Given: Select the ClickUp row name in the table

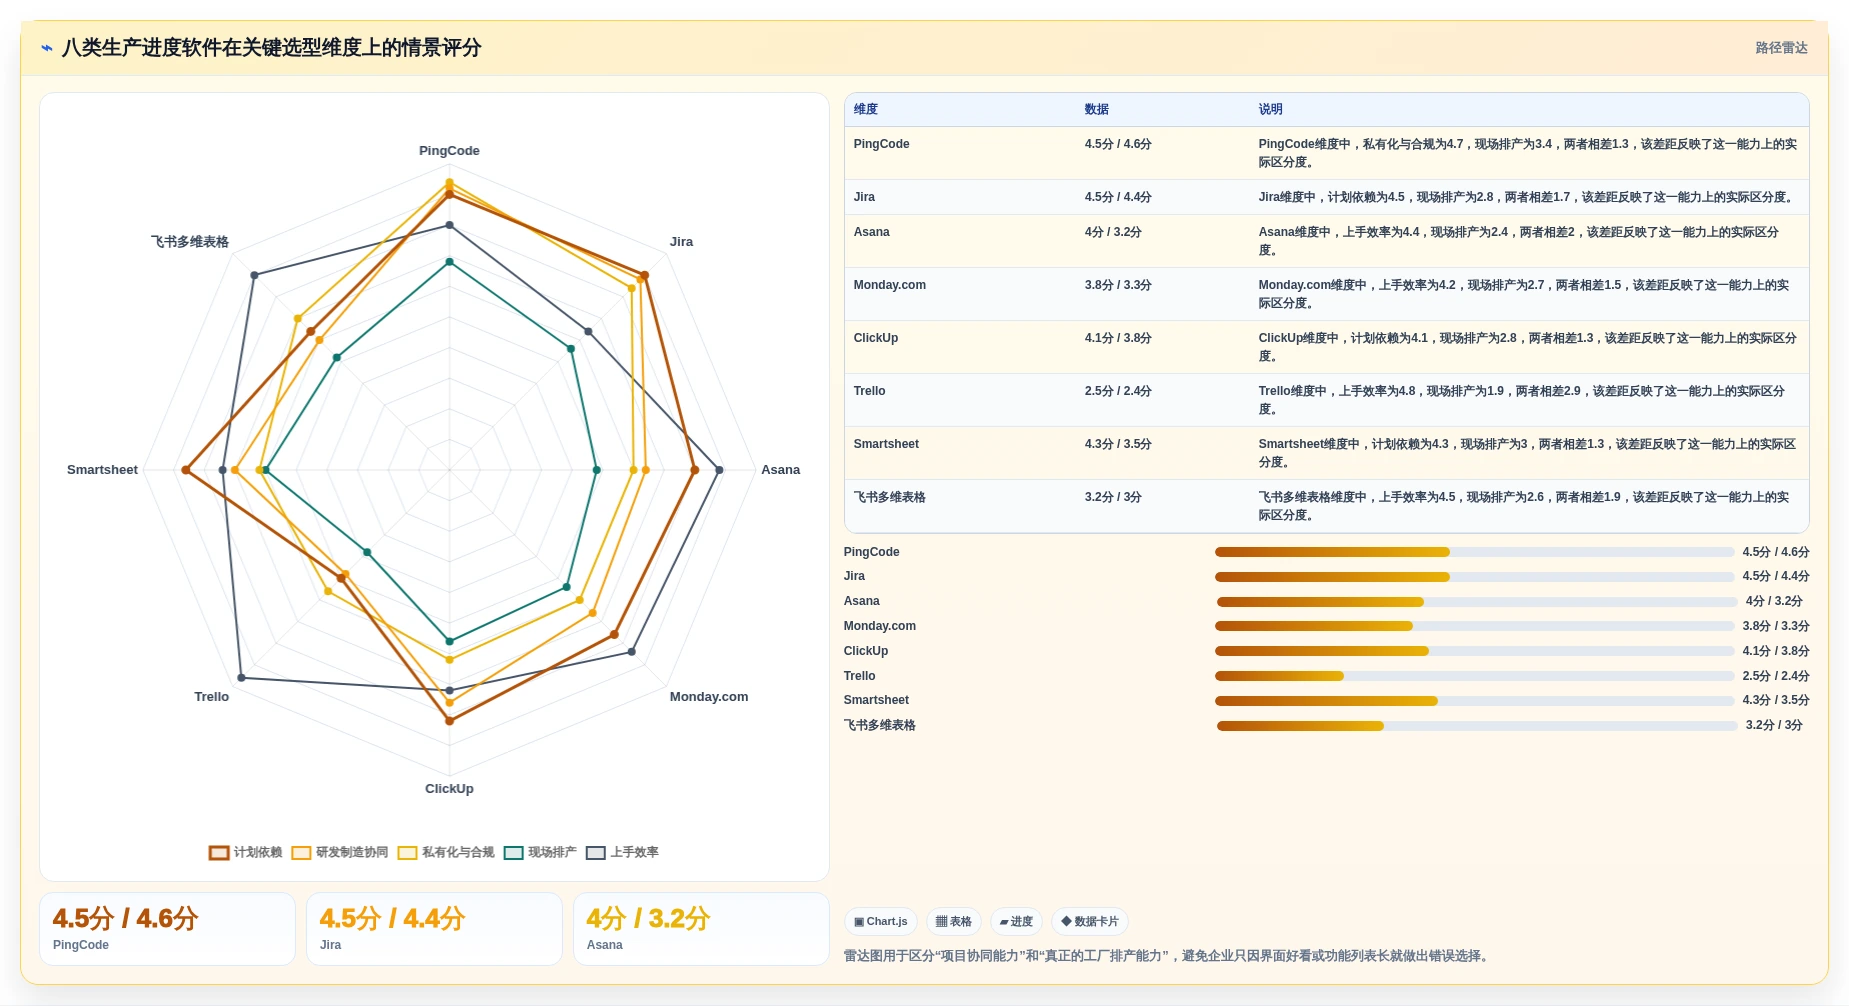Looking at the screenshot, I should (x=875, y=338).
